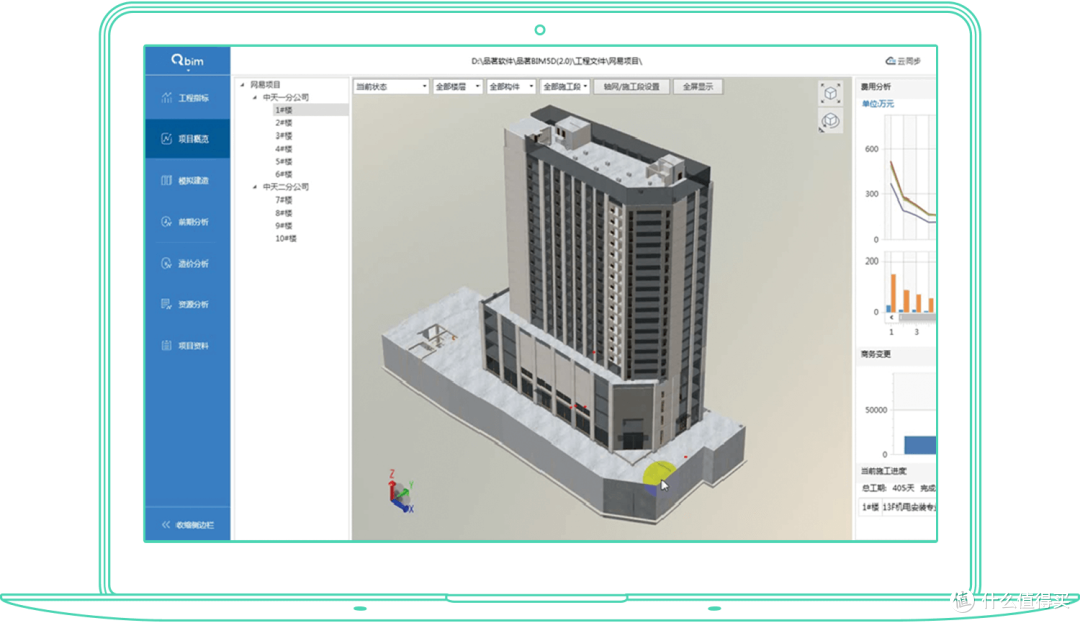
Task: Click the 项目概览 overview icon
Action: (166, 138)
